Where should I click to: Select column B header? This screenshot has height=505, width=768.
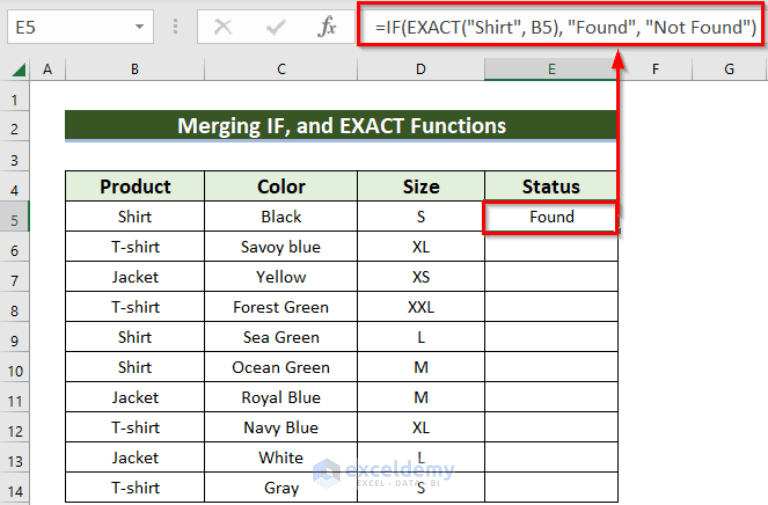click(135, 69)
